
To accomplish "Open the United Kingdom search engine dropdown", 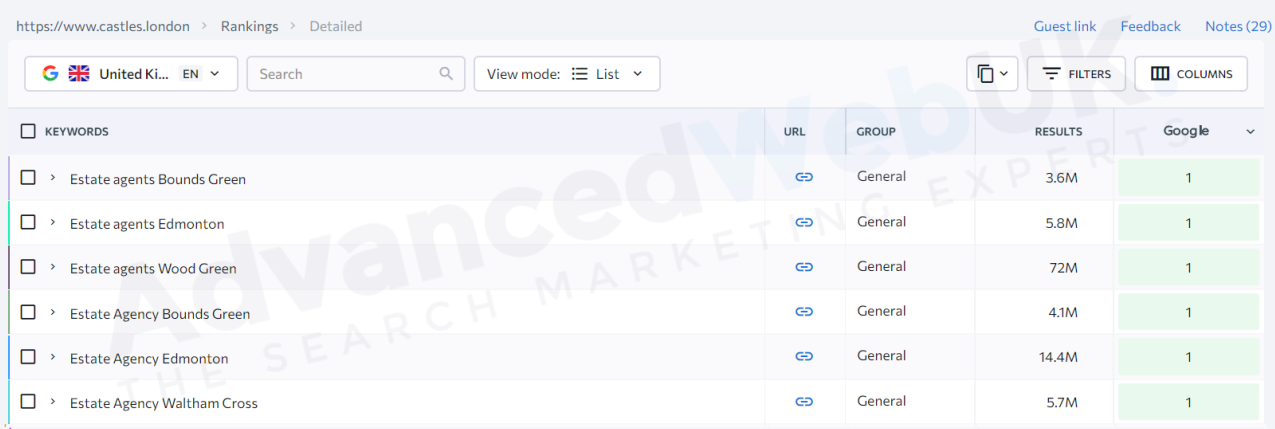I will pyautogui.click(x=131, y=74).
